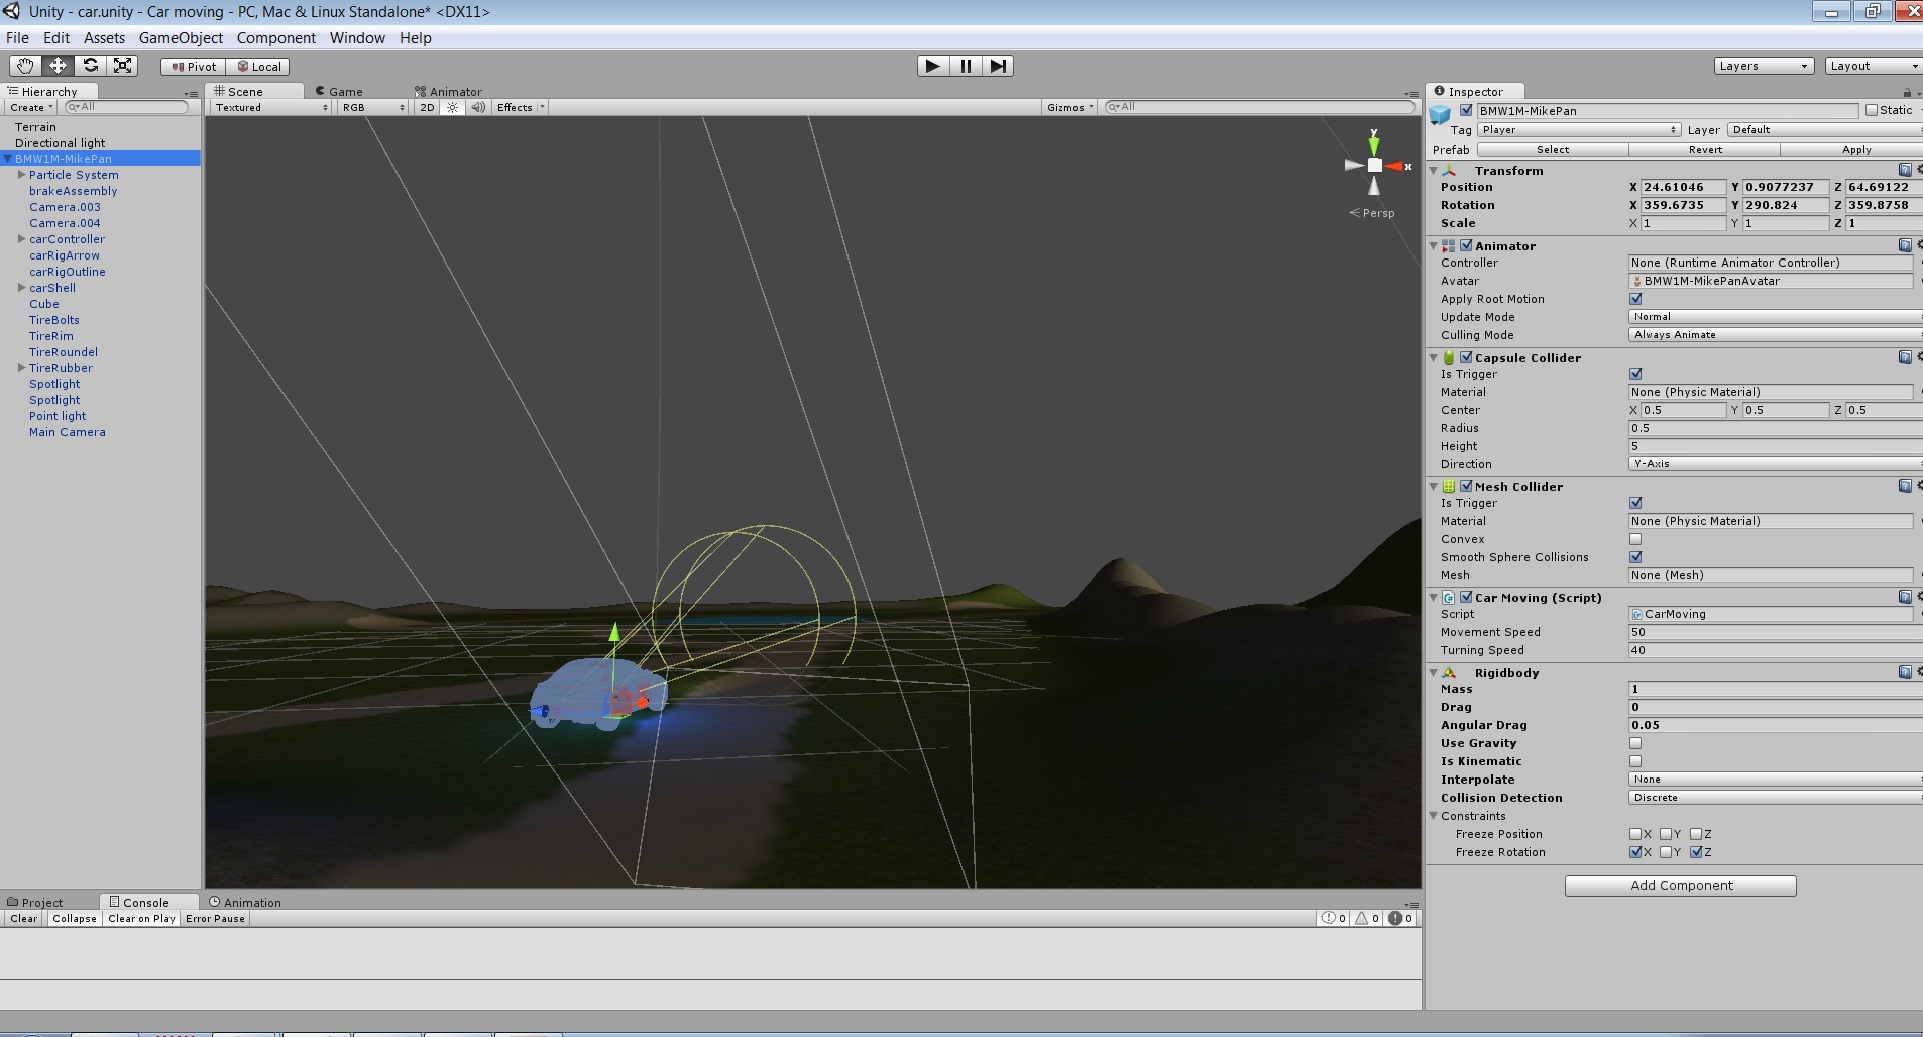This screenshot has width=1923, height=1037.
Task: Enable Use Gravity on Rigidbody
Action: click(1636, 743)
